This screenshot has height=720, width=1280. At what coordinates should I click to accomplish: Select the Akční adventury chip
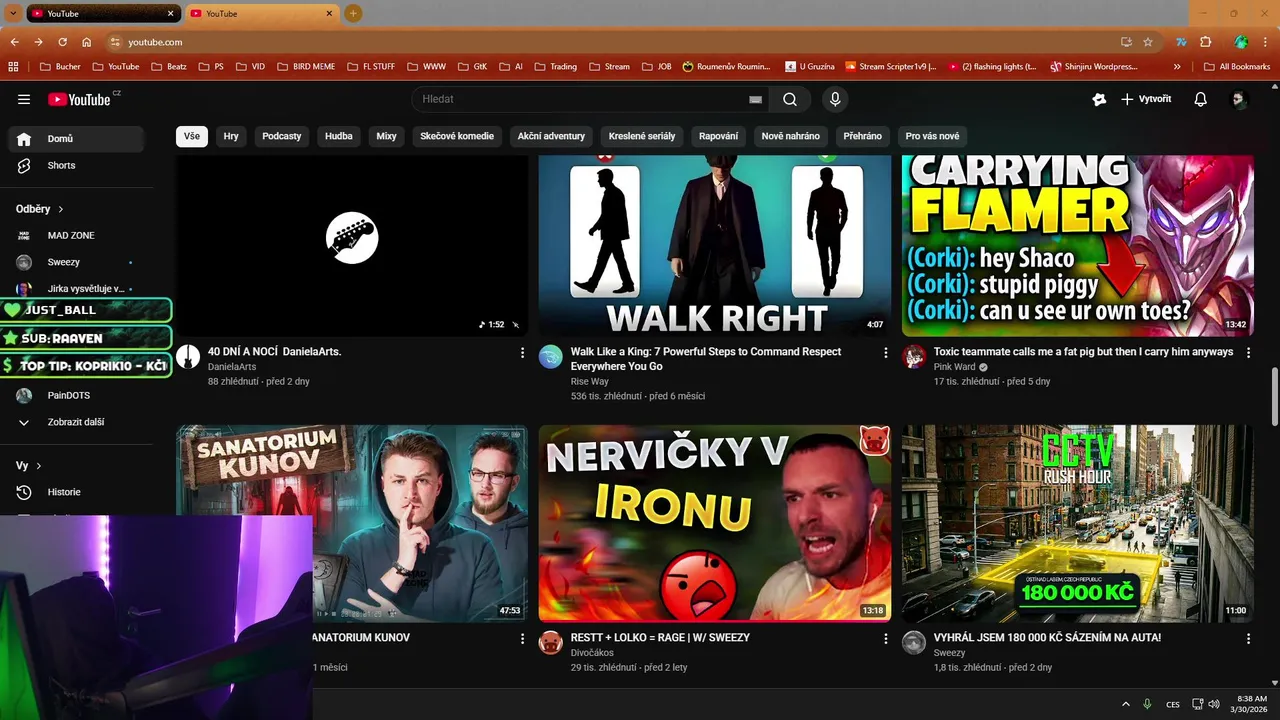551,136
